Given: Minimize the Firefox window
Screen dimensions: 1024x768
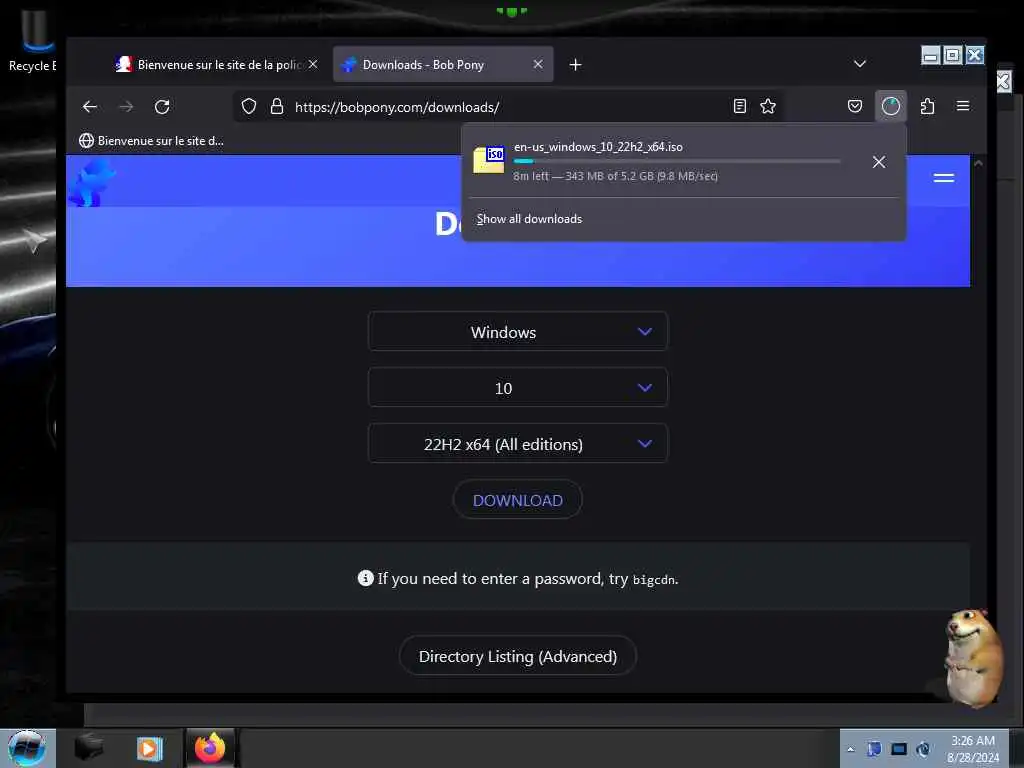Looking at the screenshot, I should [931, 56].
